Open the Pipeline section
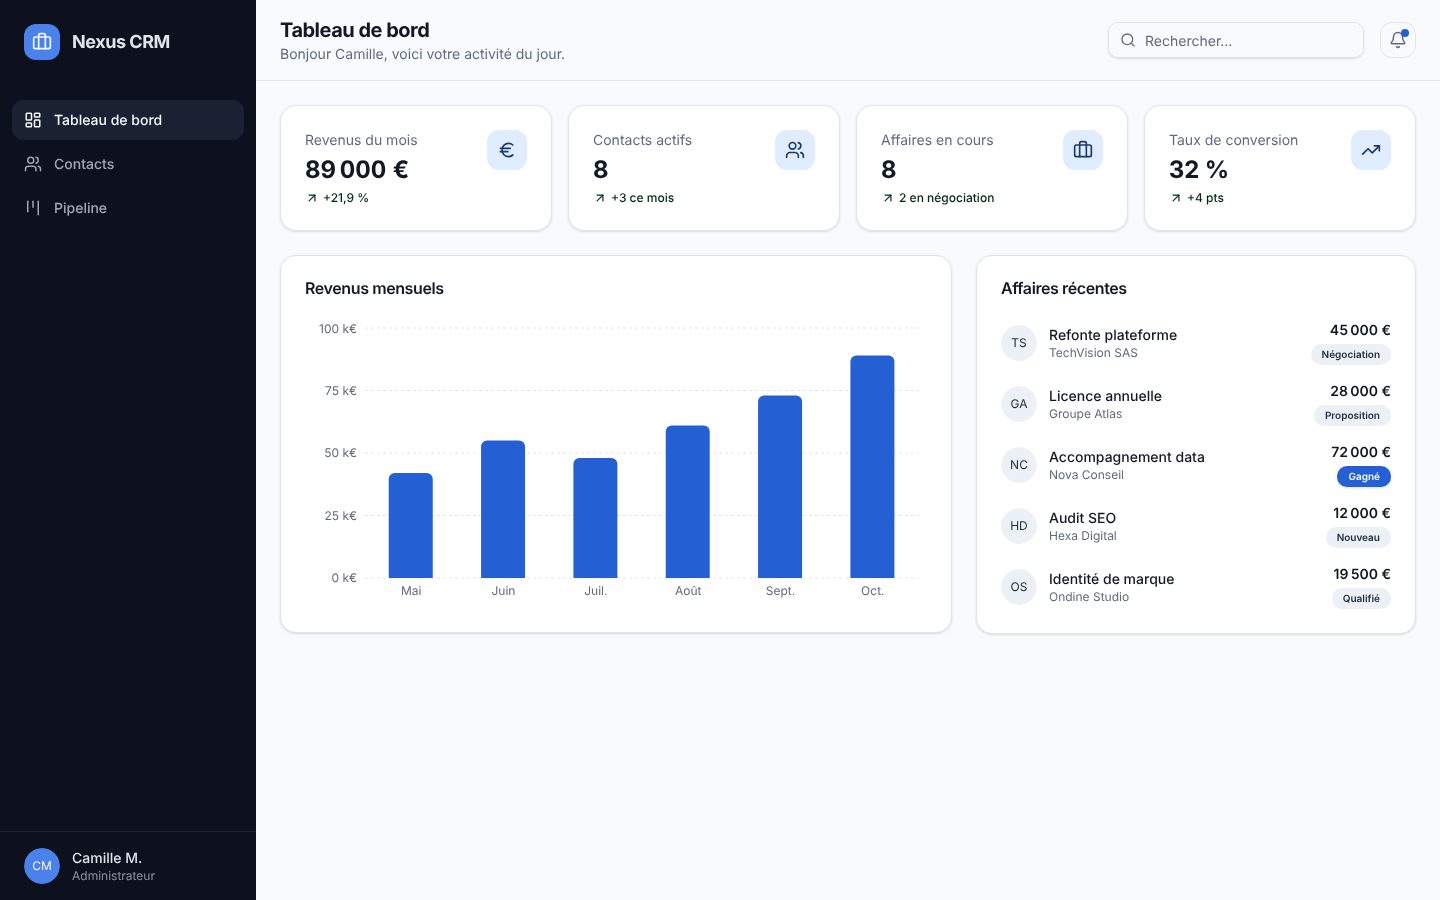This screenshot has height=900, width=1440. tap(128, 208)
